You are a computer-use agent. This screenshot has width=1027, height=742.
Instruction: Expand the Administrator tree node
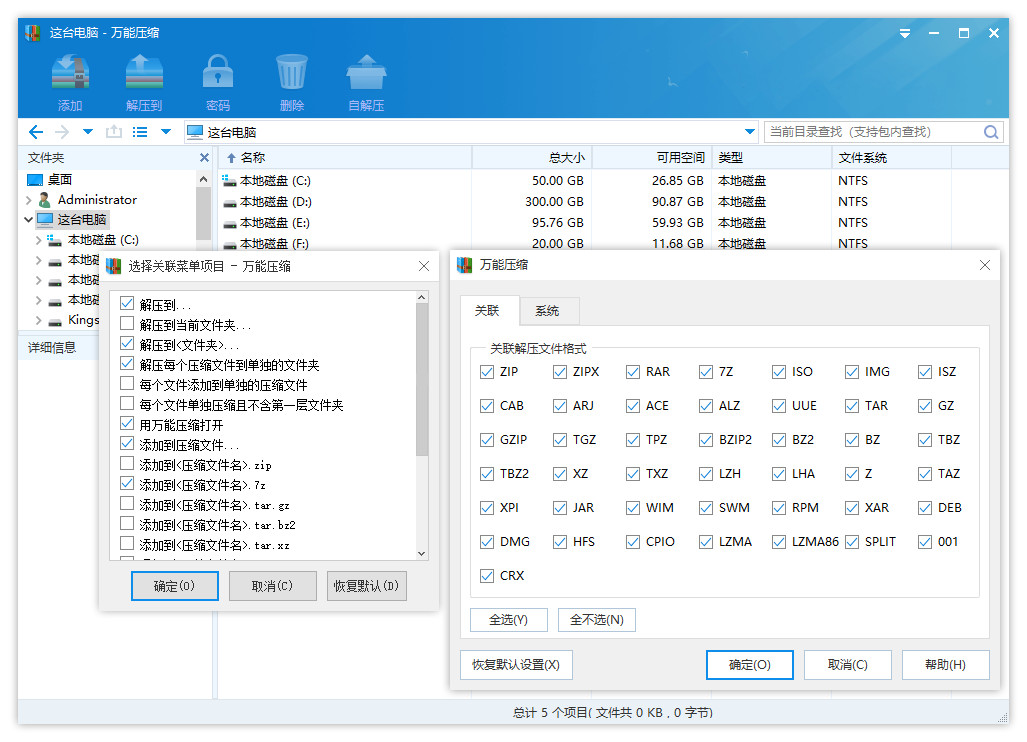[x=28, y=200]
